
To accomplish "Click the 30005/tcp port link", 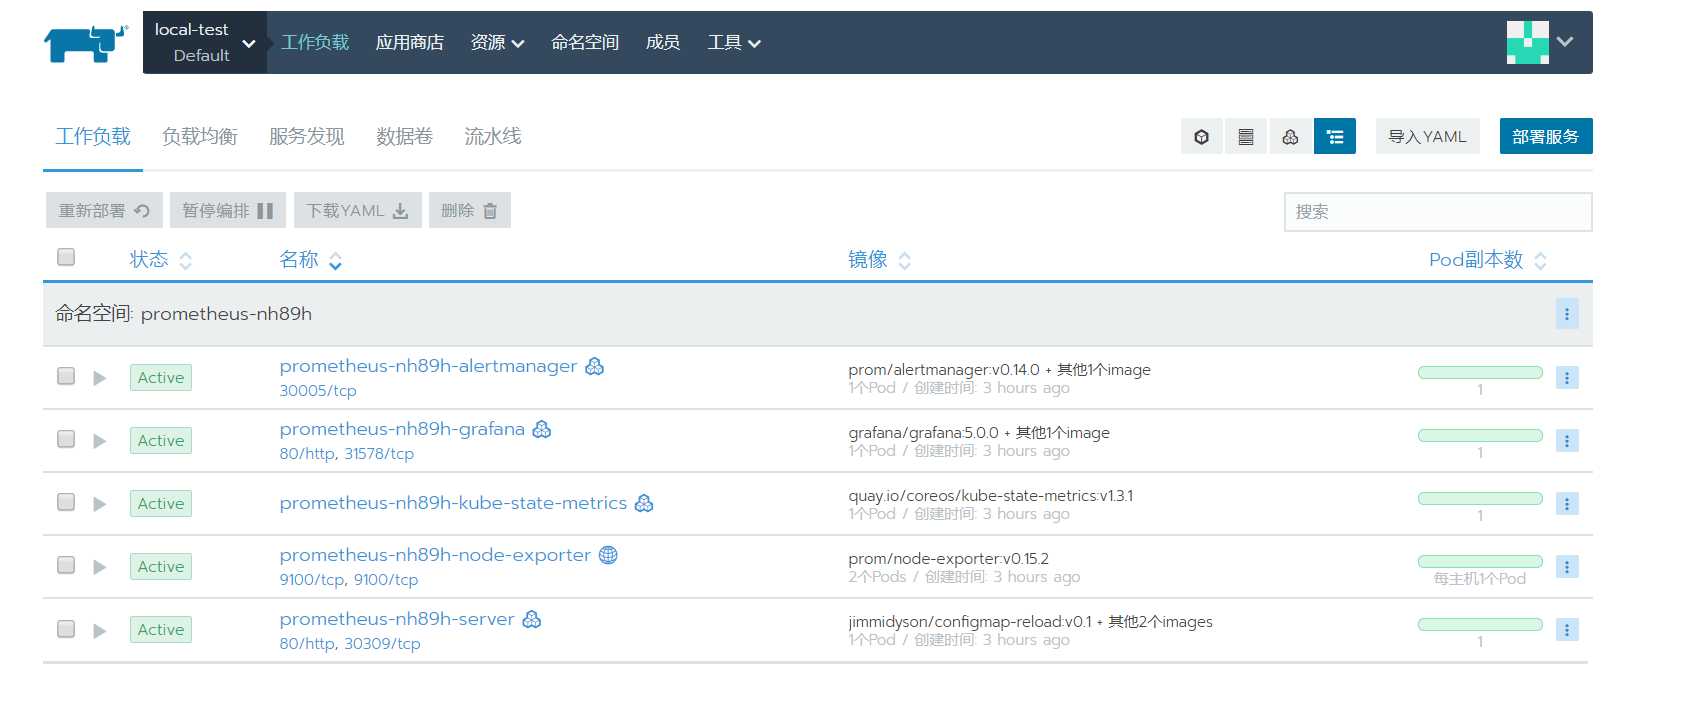I will point(318,391).
